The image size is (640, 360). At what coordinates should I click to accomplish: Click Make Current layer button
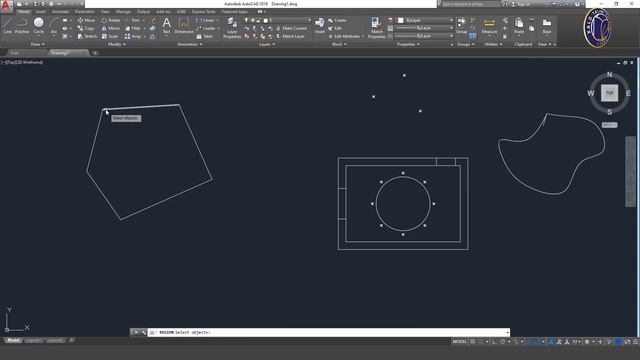click(291, 28)
